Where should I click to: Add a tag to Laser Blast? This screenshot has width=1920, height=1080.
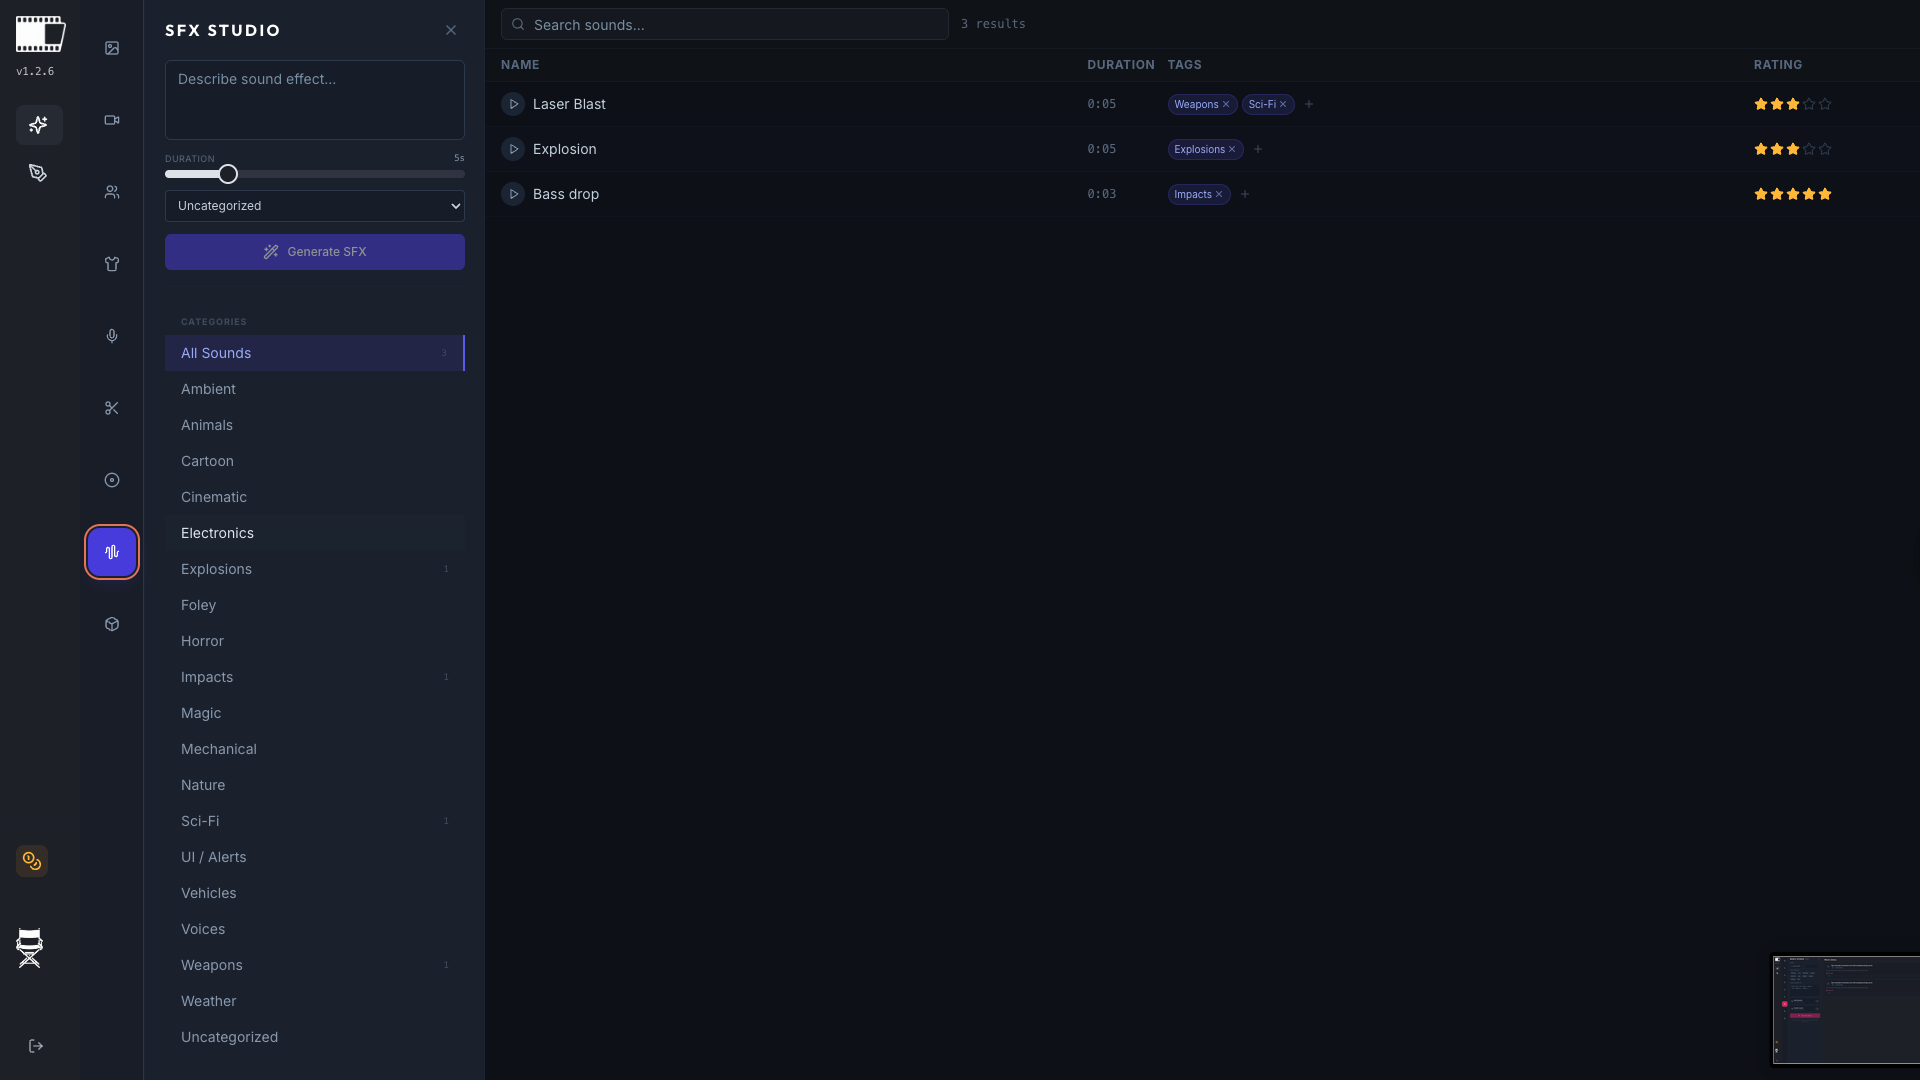coord(1309,104)
